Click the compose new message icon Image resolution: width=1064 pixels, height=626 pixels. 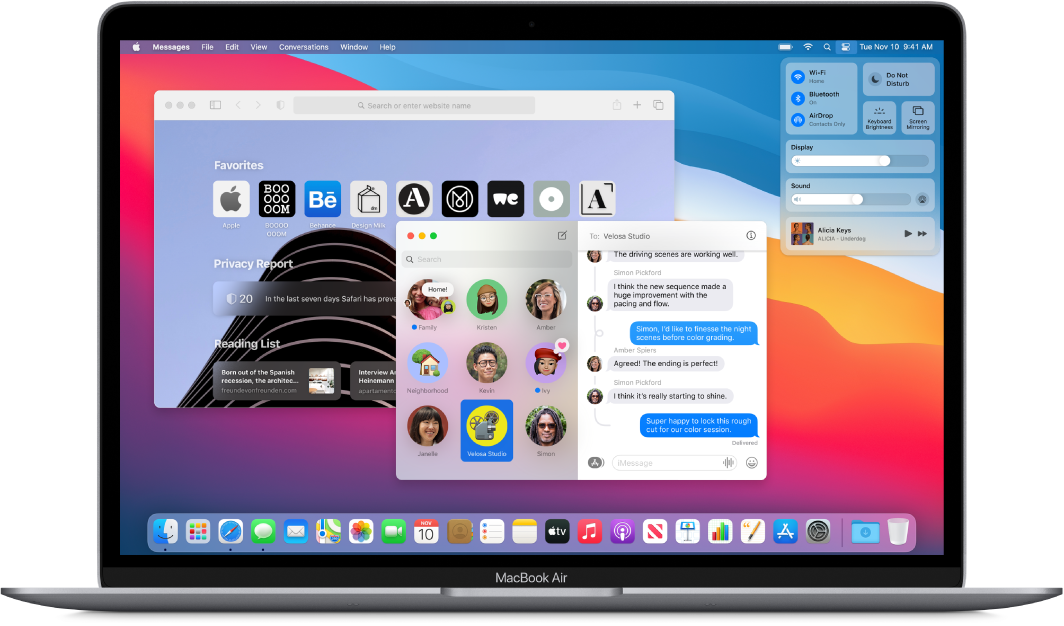[x=562, y=236]
